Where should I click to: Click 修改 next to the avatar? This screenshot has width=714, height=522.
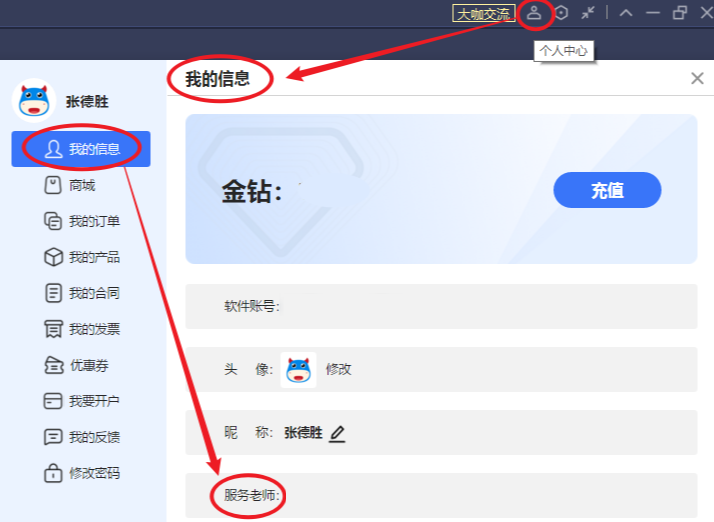[x=338, y=369]
